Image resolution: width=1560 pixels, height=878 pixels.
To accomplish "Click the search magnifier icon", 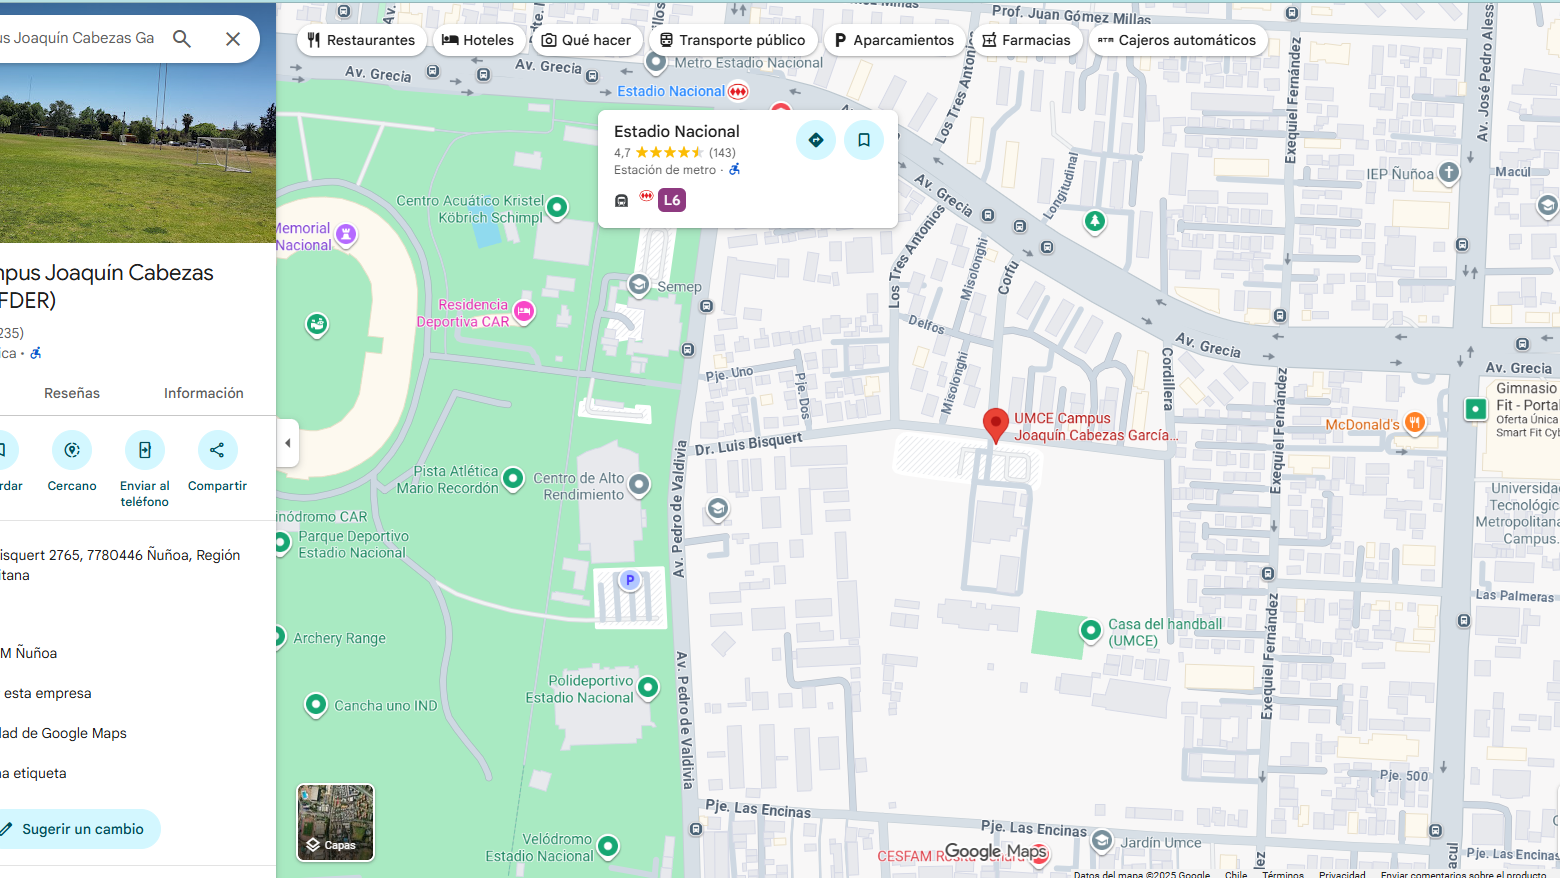I will point(182,39).
